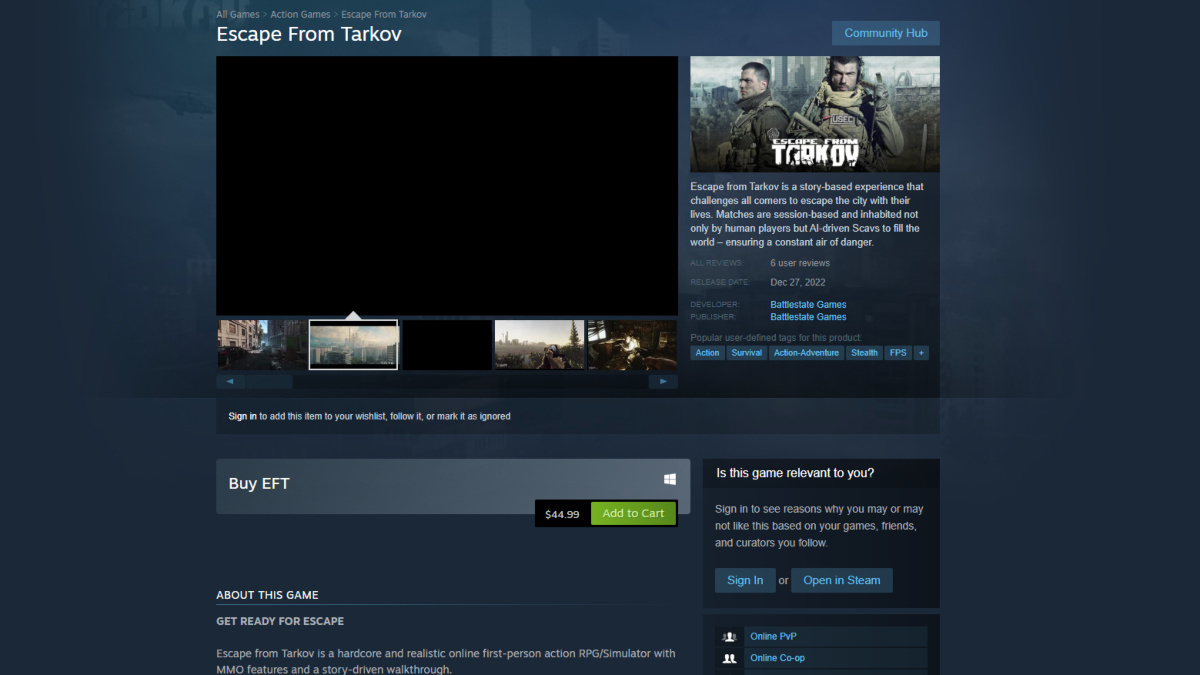Open the Online Co-op feature link
Viewport: 1200px width, 675px height.
point(777,659)
